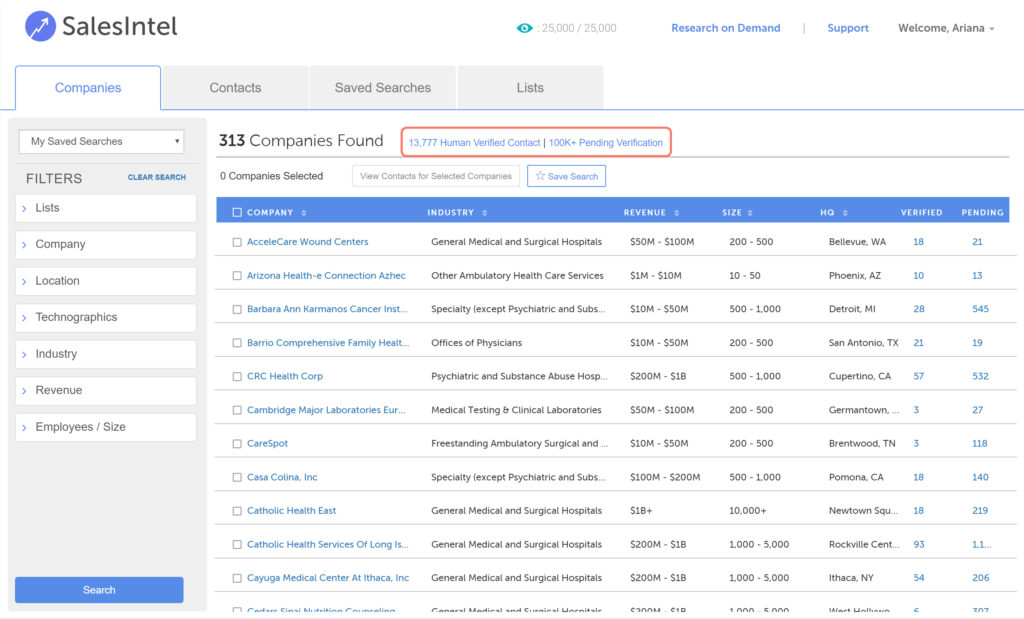This screenshot has height=619, width=1024.
Task: Select '$1B+' revenue cell
Action: pyautogui.click(x=641, y=511)
